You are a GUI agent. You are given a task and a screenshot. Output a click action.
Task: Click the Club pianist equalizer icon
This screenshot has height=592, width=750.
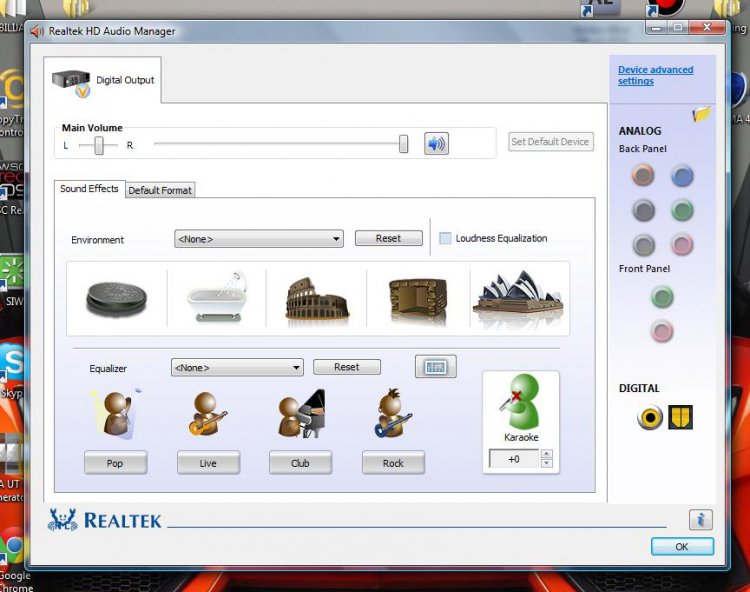(301, 414)
